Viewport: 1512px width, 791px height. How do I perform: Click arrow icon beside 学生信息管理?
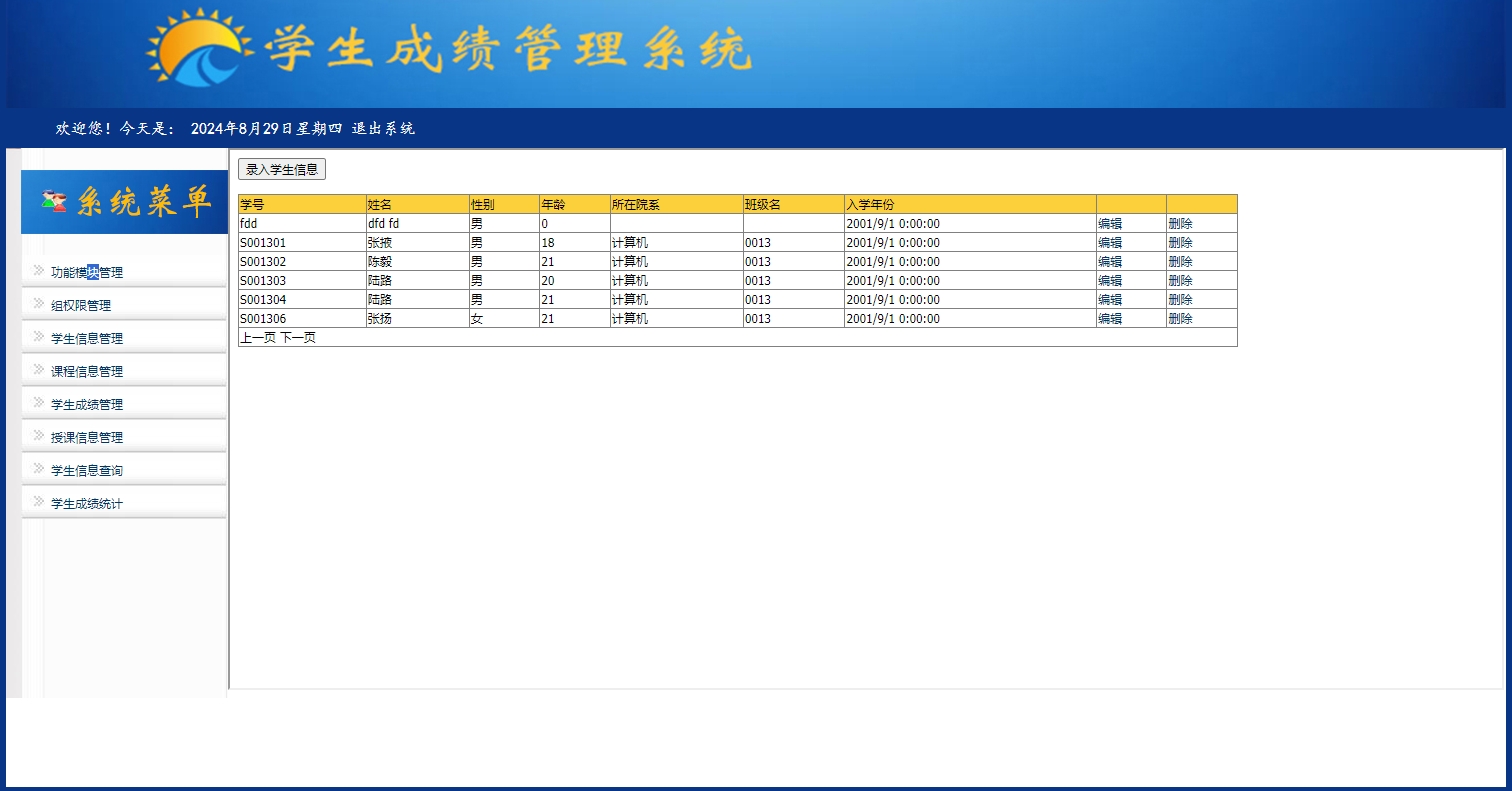[x=38, y=336]
